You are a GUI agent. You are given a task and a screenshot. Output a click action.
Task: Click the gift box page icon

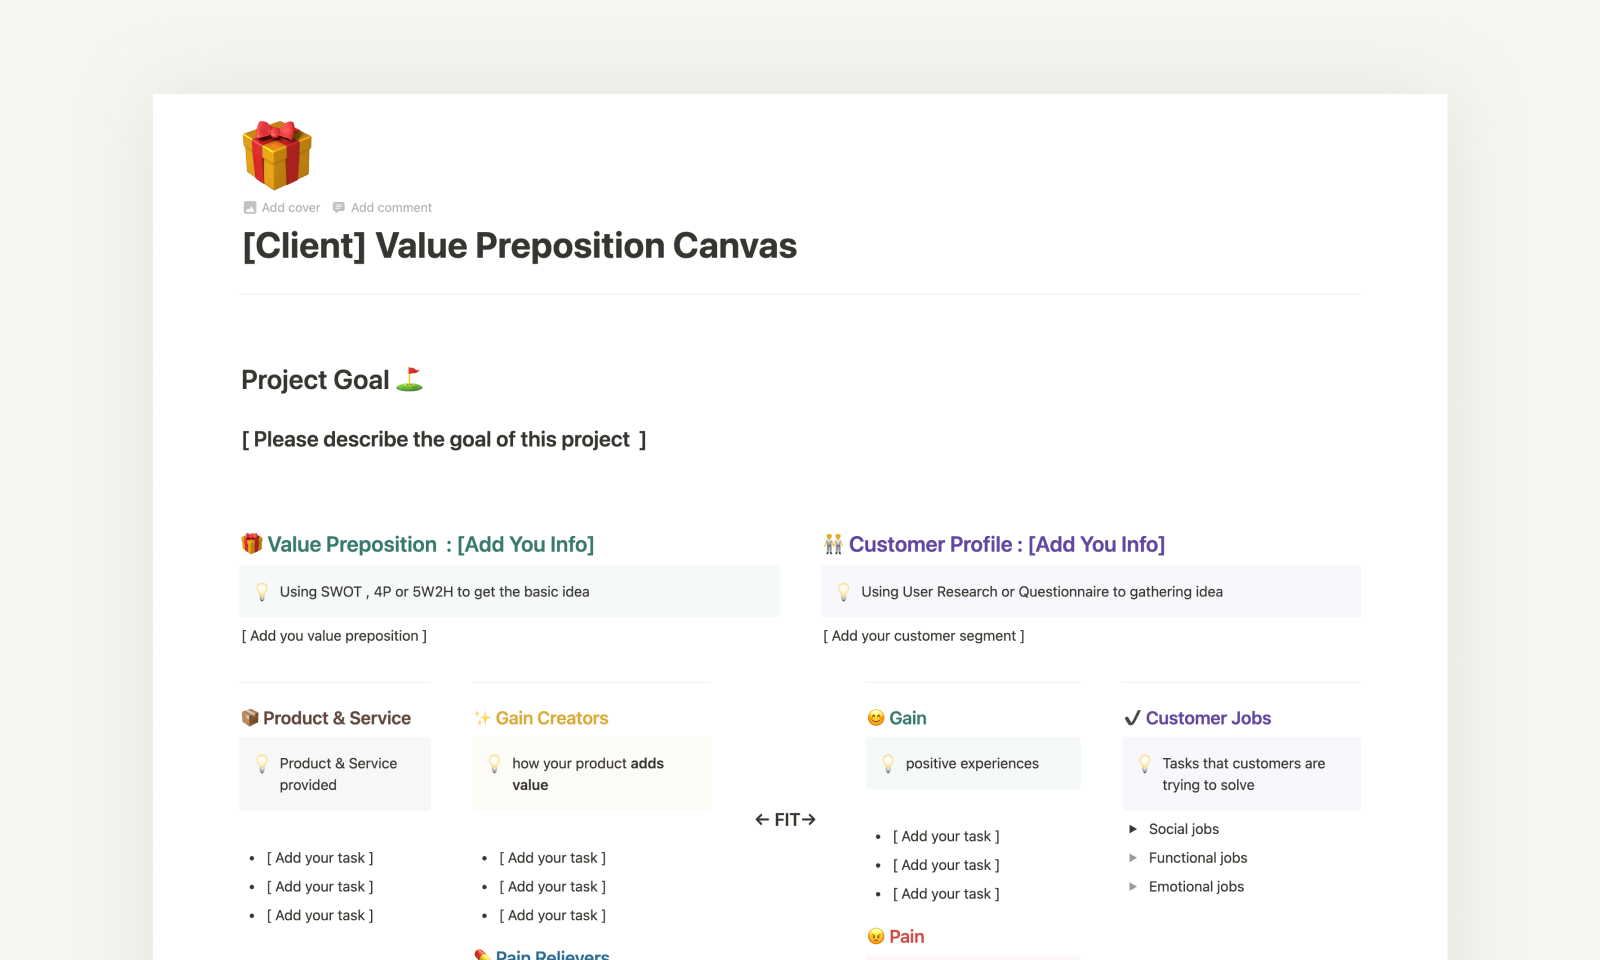[277, 154]
